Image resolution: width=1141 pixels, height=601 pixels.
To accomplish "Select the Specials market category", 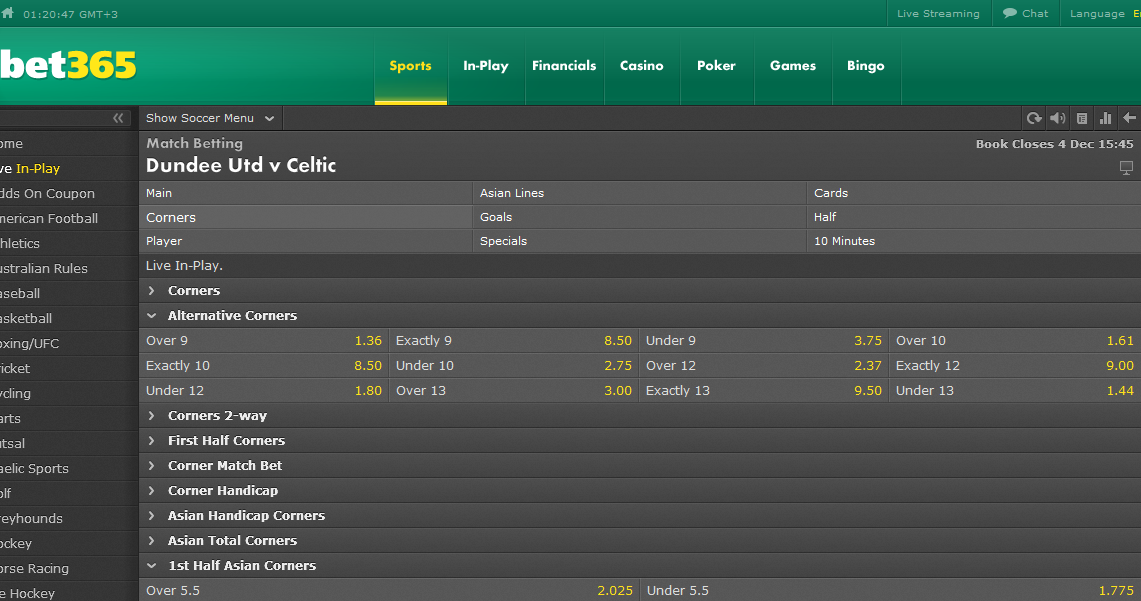I will tap(640, 241).
